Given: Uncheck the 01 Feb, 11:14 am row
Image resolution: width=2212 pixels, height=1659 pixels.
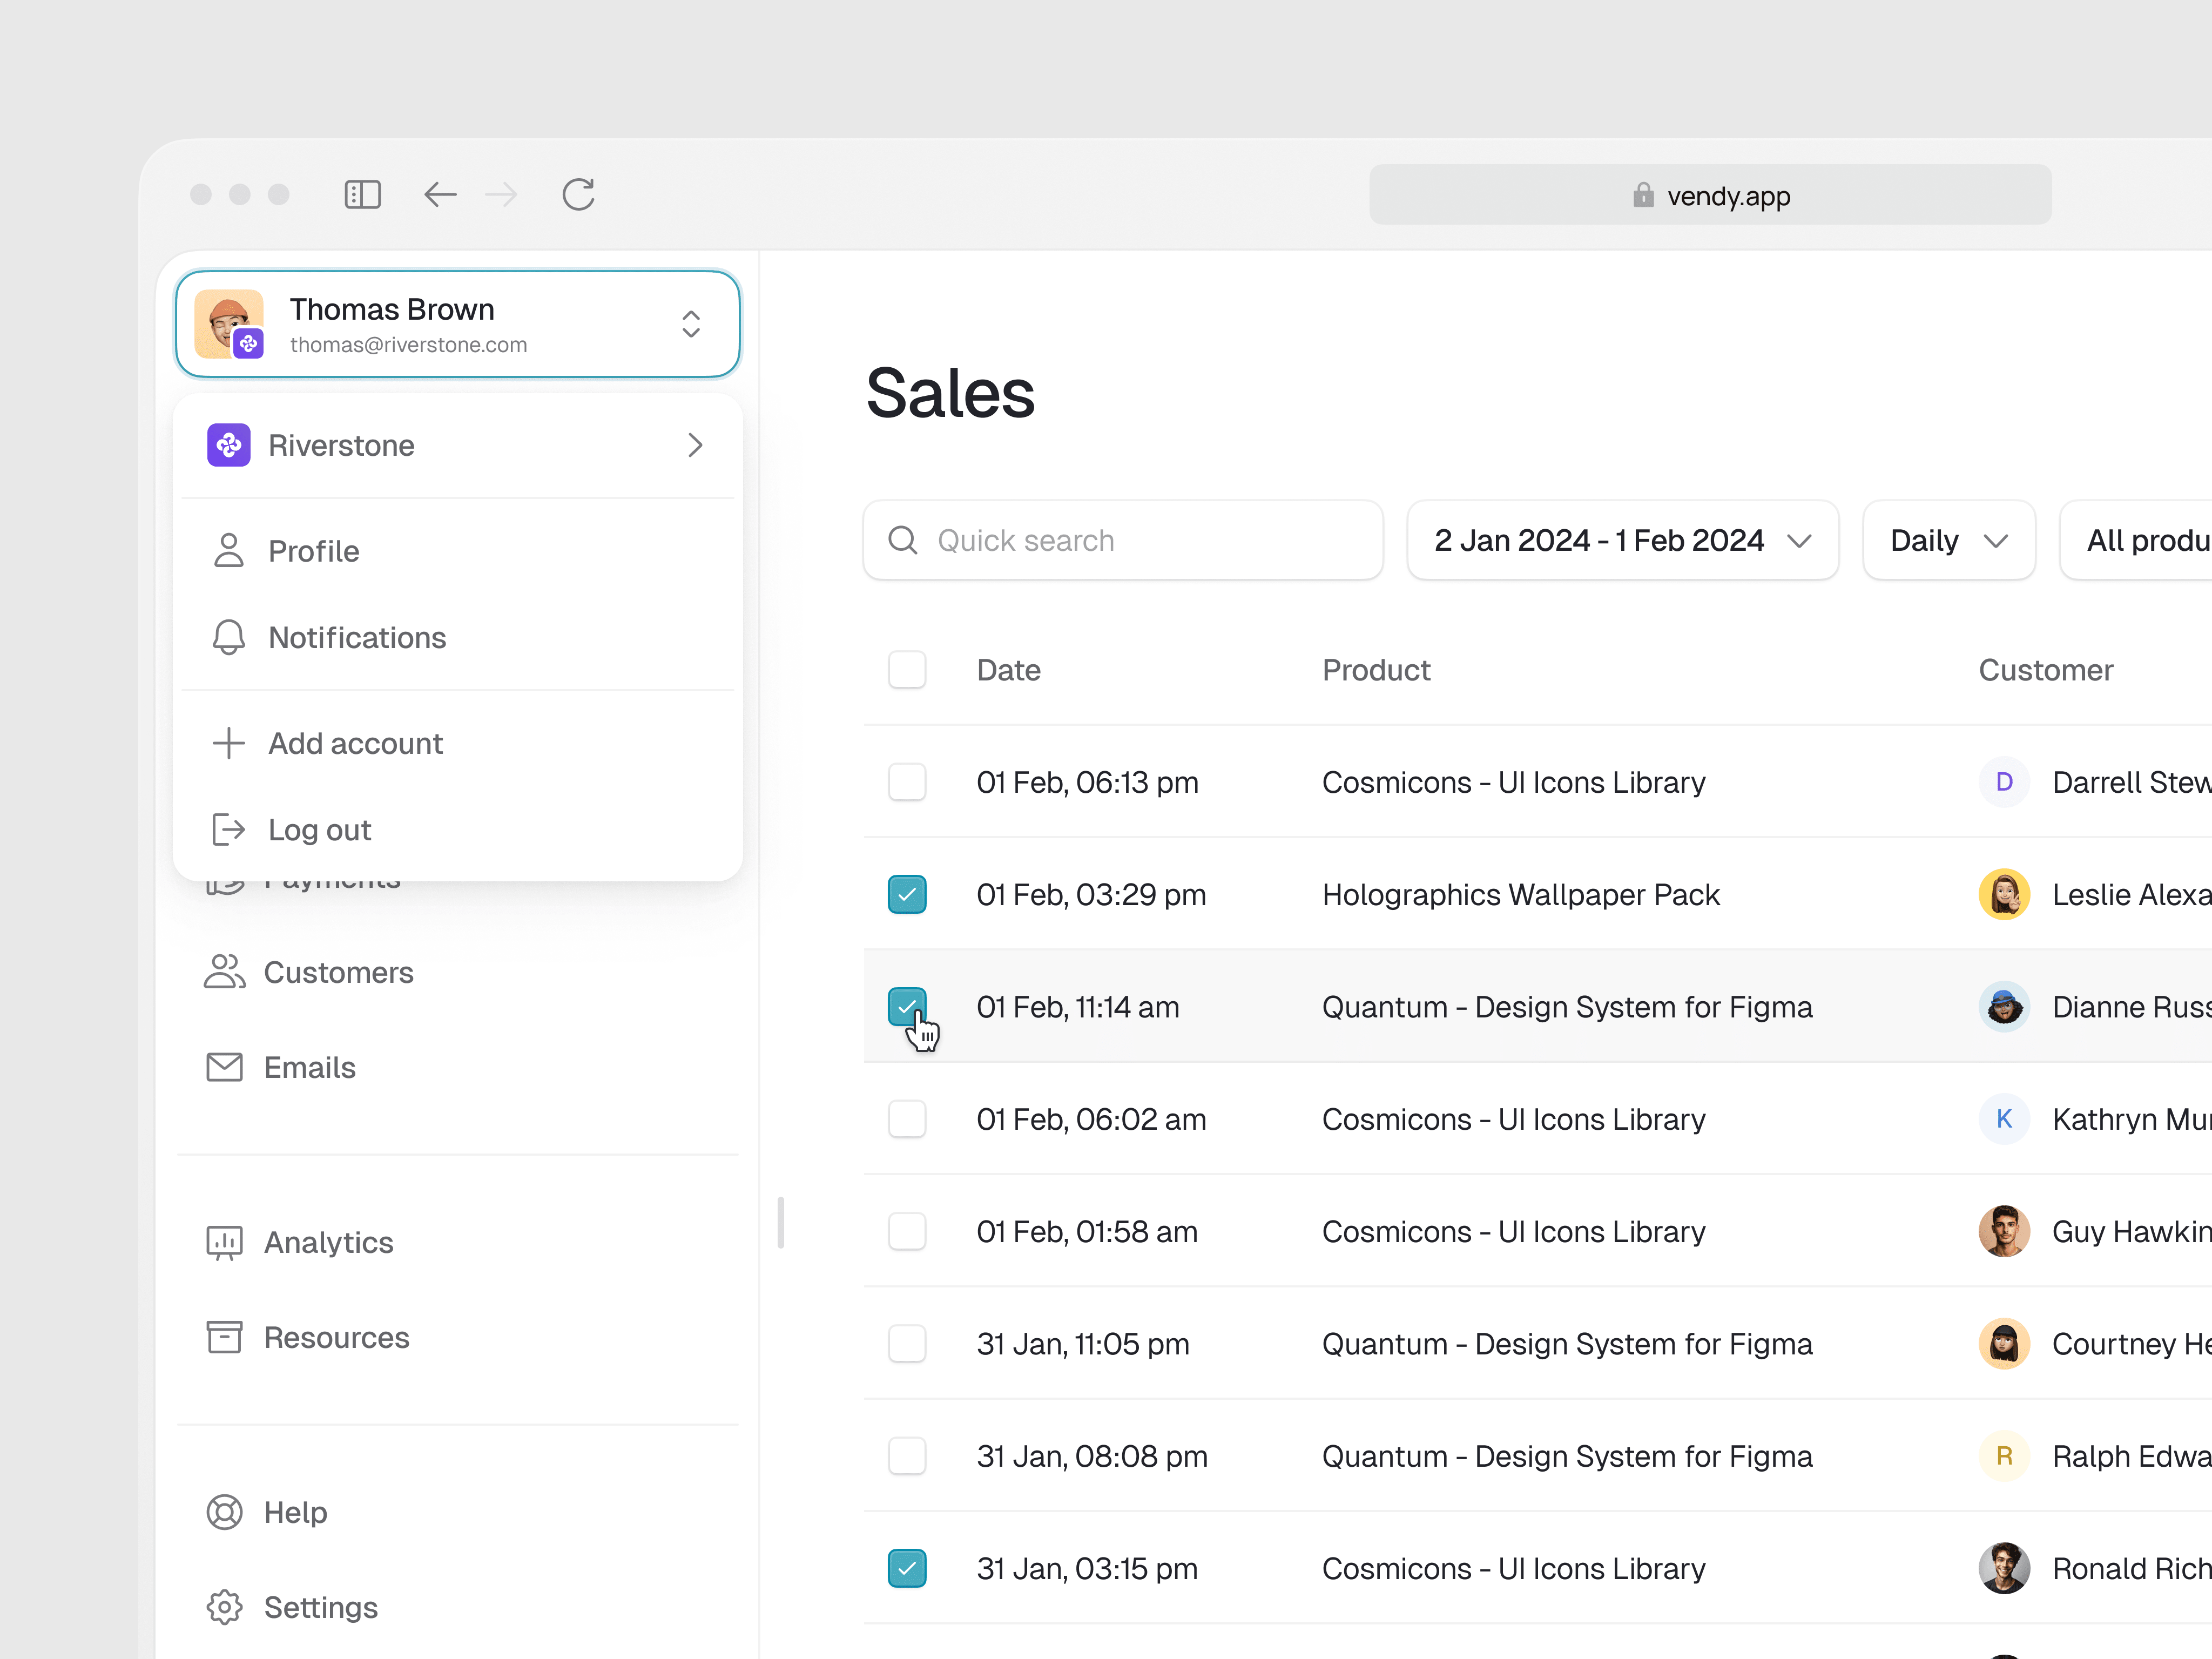Looking at the screenshot, I should (907, 1007).
